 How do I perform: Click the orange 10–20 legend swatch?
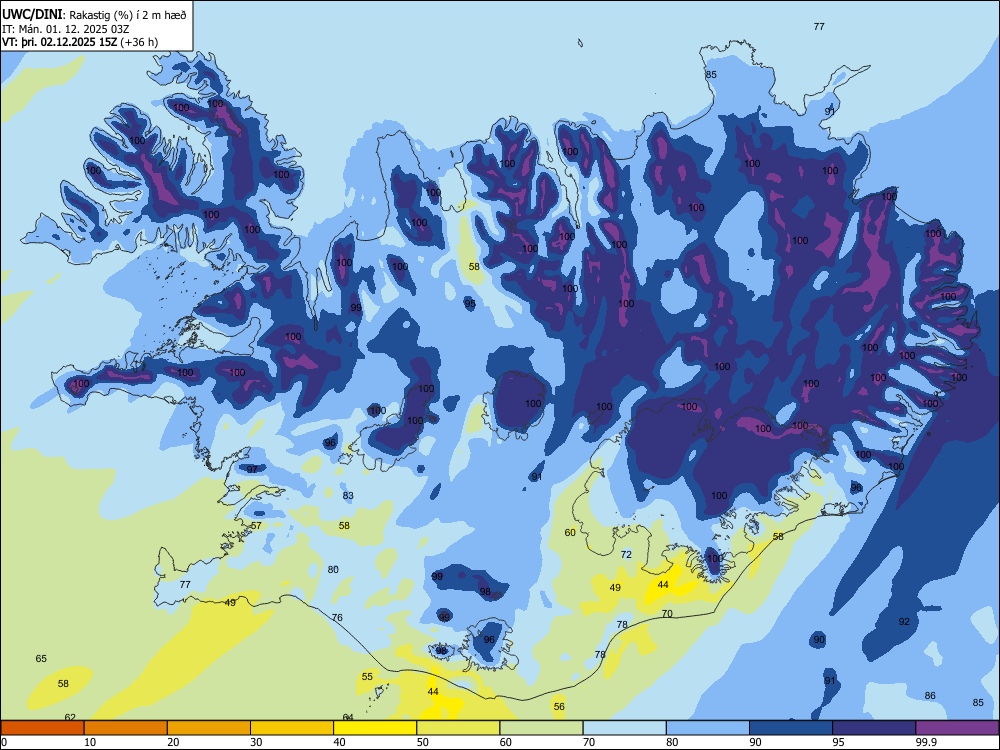(126, 728)
